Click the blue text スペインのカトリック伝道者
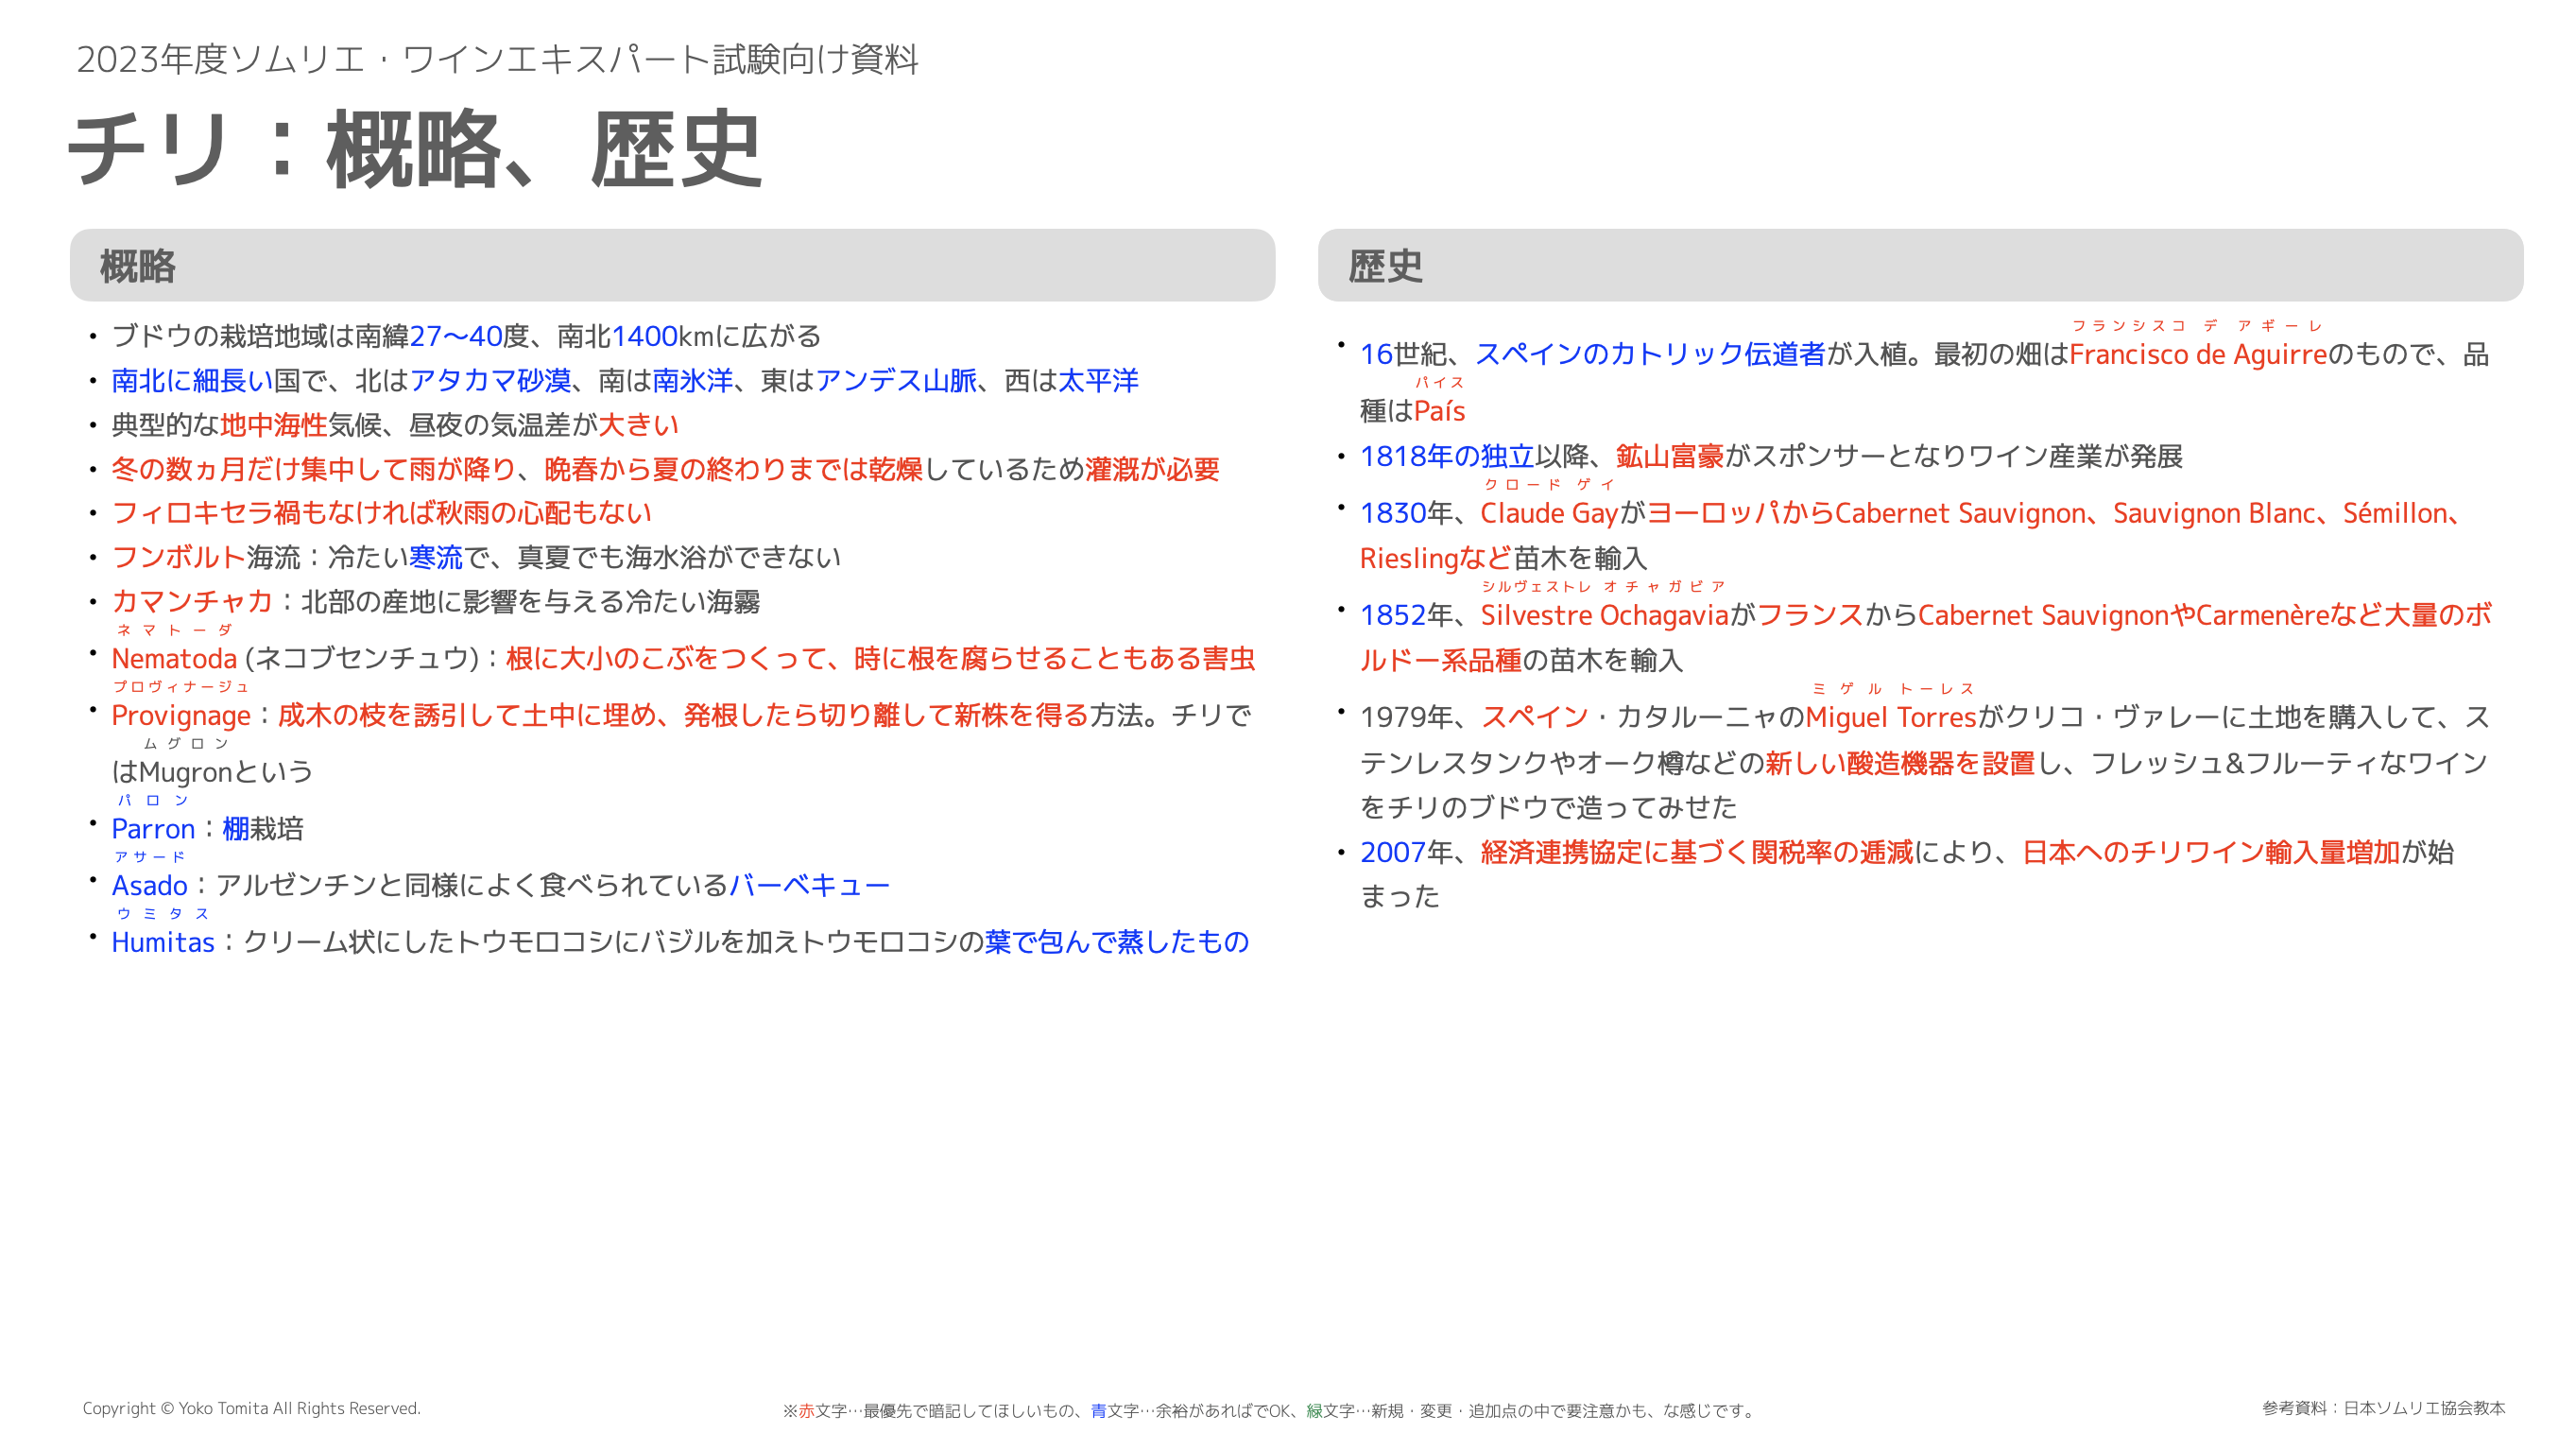This screenshot has height=1450, width=2576. 1650,354
